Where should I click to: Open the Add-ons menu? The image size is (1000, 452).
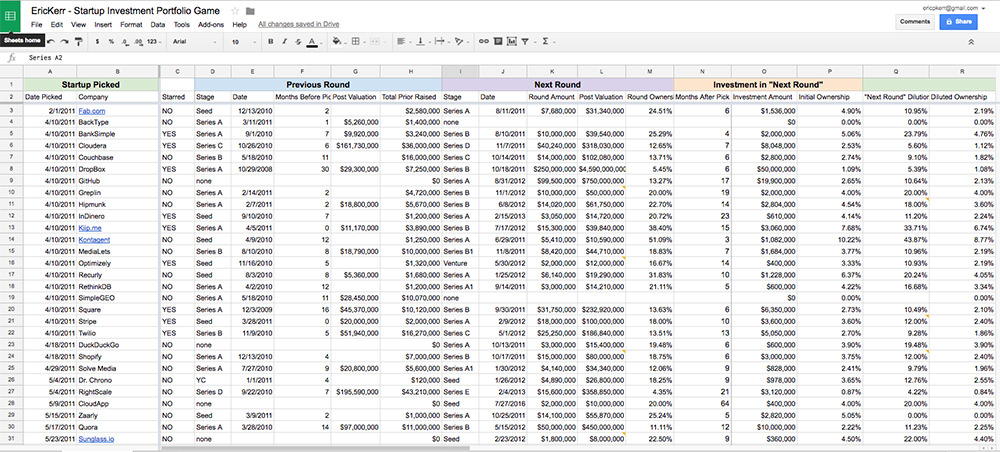[x=211, y=24]
